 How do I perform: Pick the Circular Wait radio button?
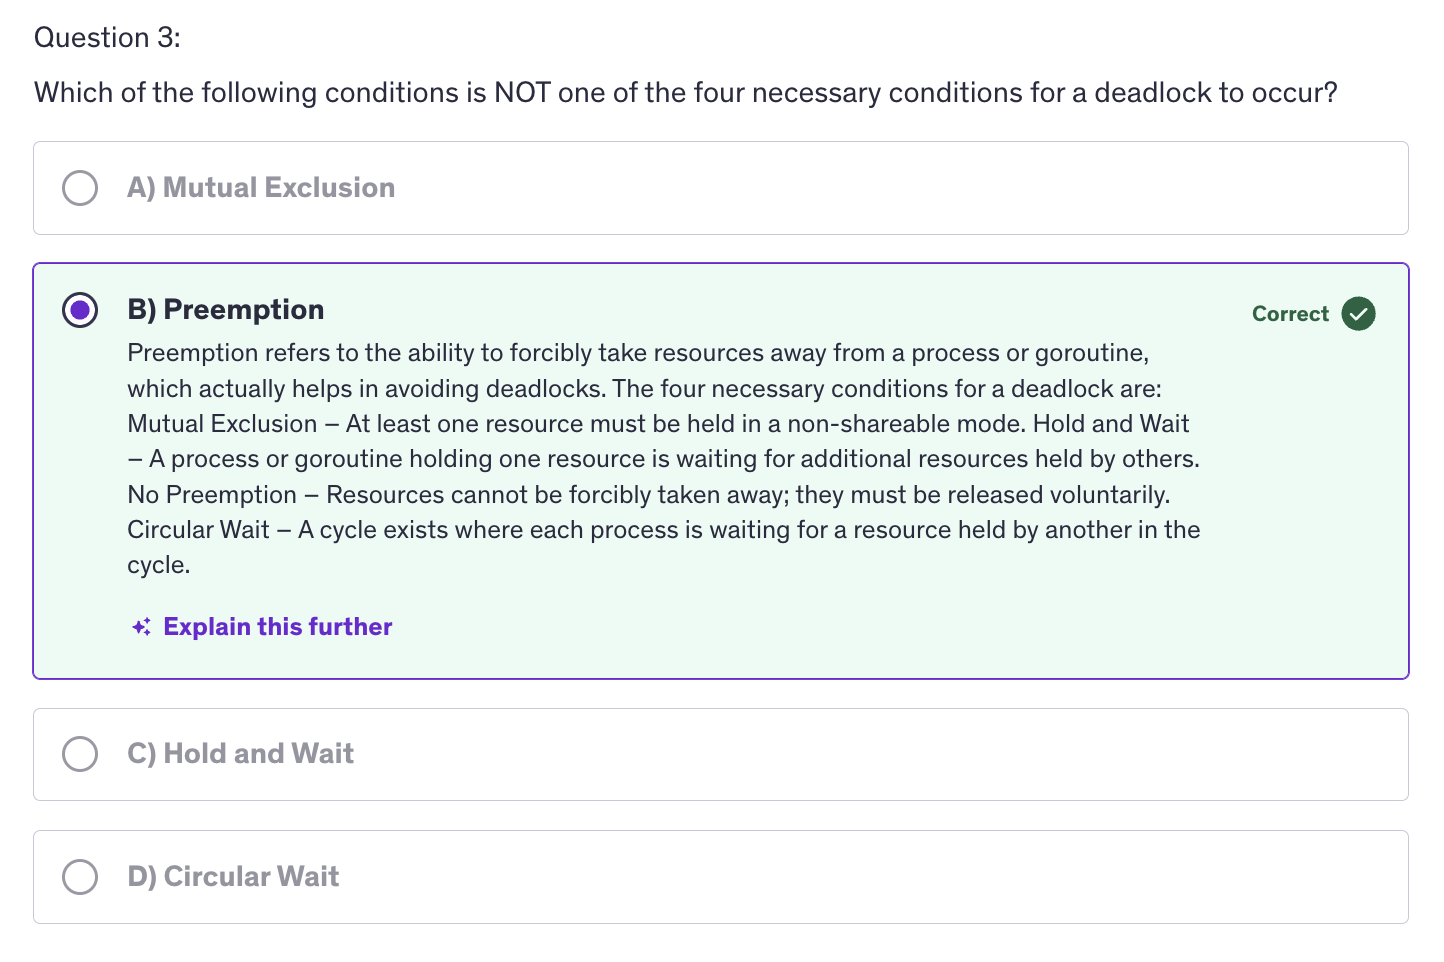coord(80,877)
